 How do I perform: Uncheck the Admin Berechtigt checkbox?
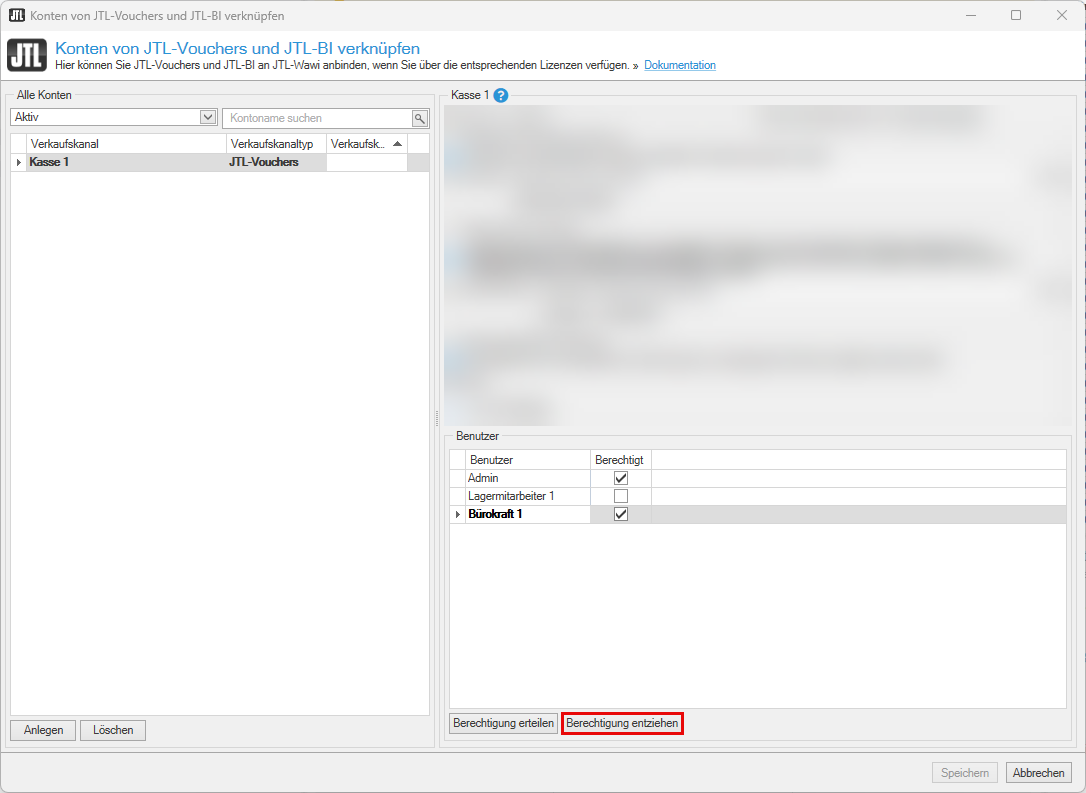tap(621, 478)
